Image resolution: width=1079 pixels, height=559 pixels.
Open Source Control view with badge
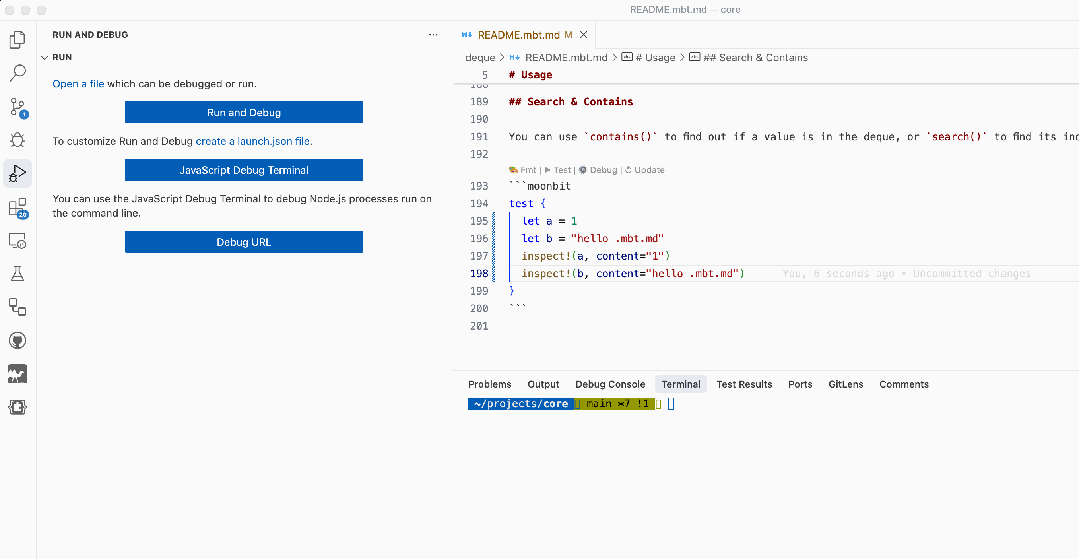[18, 107]
